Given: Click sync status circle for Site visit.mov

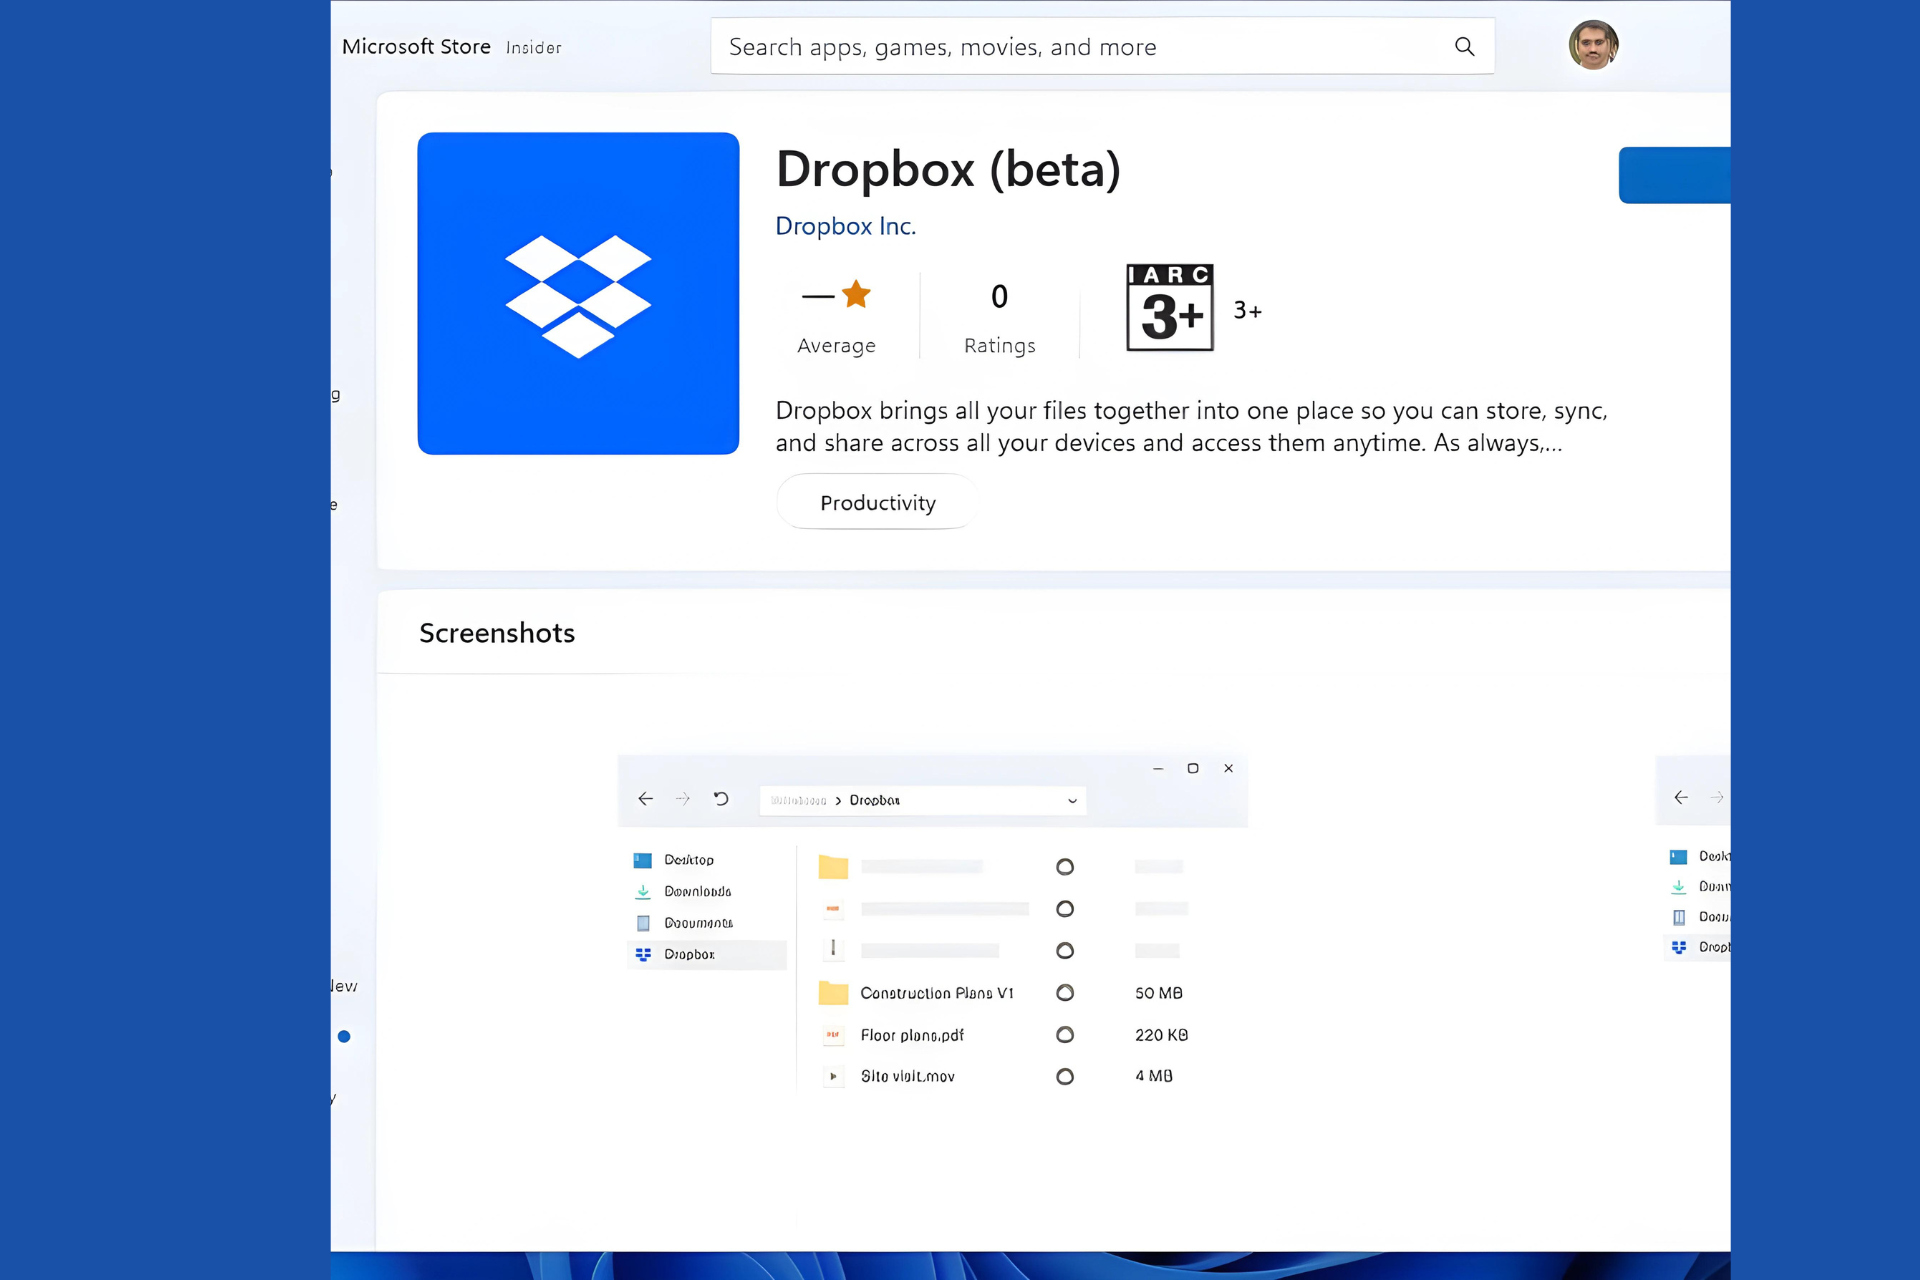Looking at the screenshot, I should tap(1065, 1077).
